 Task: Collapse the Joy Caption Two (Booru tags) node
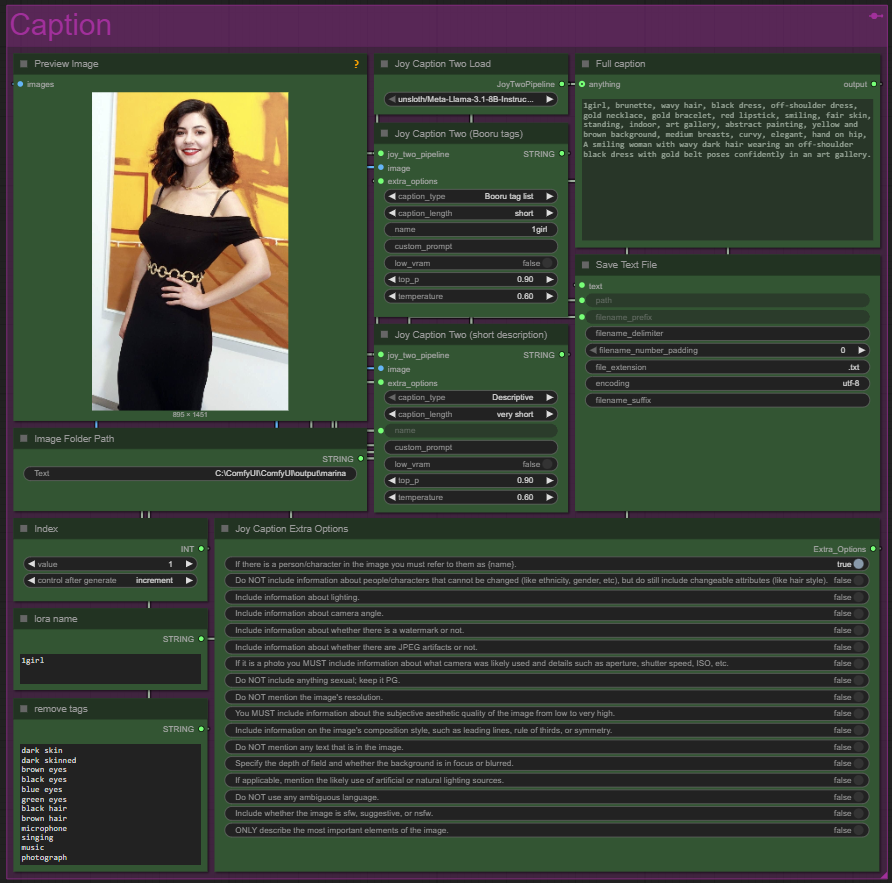click(385, 134)
